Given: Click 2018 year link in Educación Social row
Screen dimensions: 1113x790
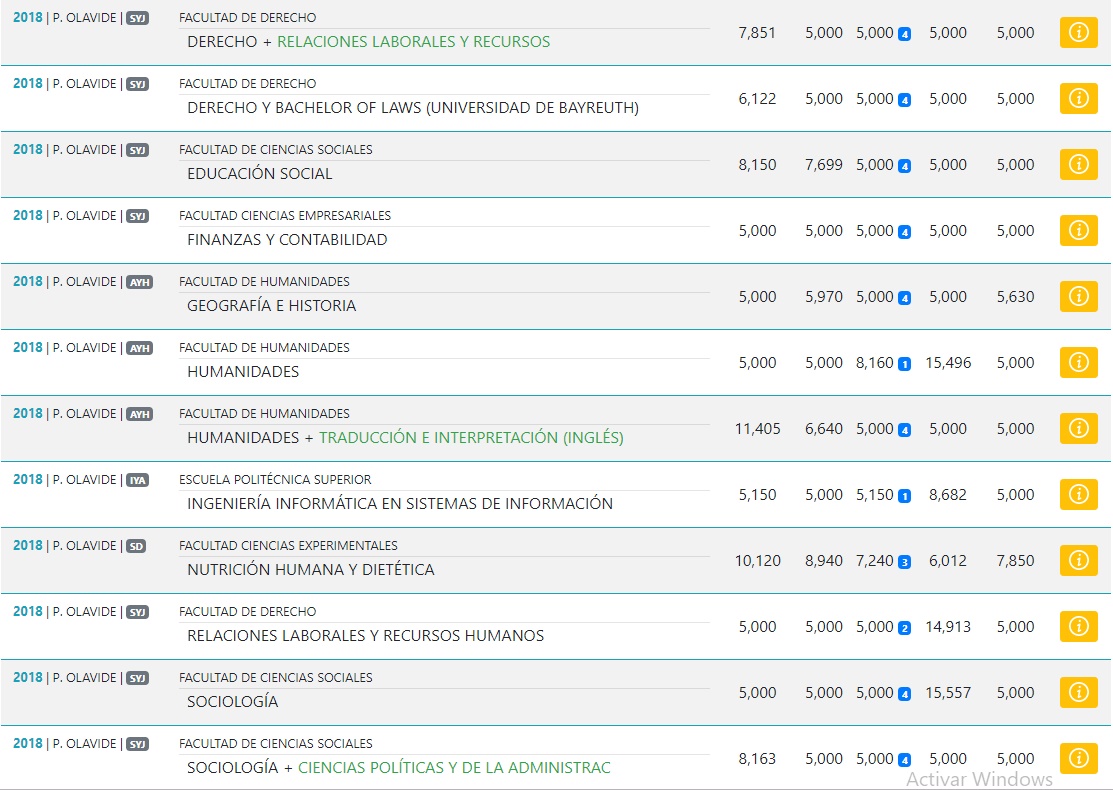Looking at the screenshot, I should 28,150.
